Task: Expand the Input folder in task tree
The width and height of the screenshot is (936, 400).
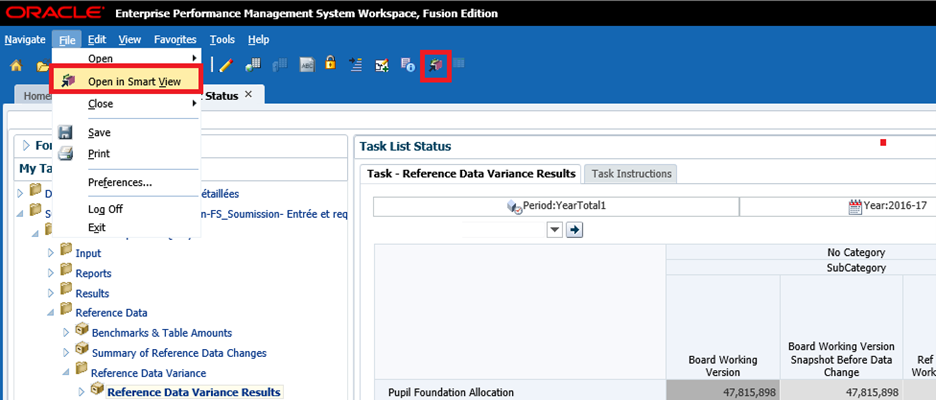Action: [52, 253]
